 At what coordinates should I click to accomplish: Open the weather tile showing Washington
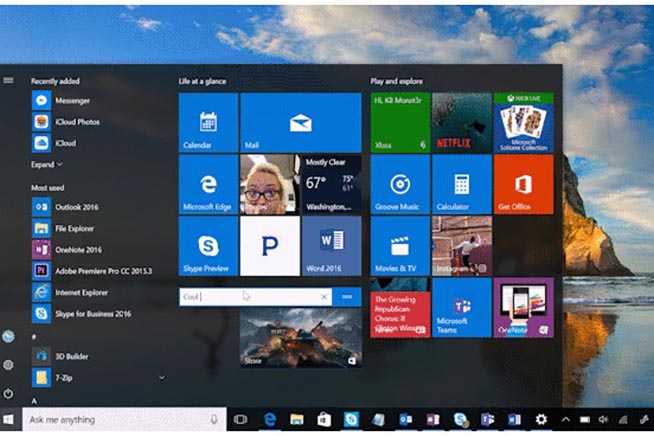332,184
